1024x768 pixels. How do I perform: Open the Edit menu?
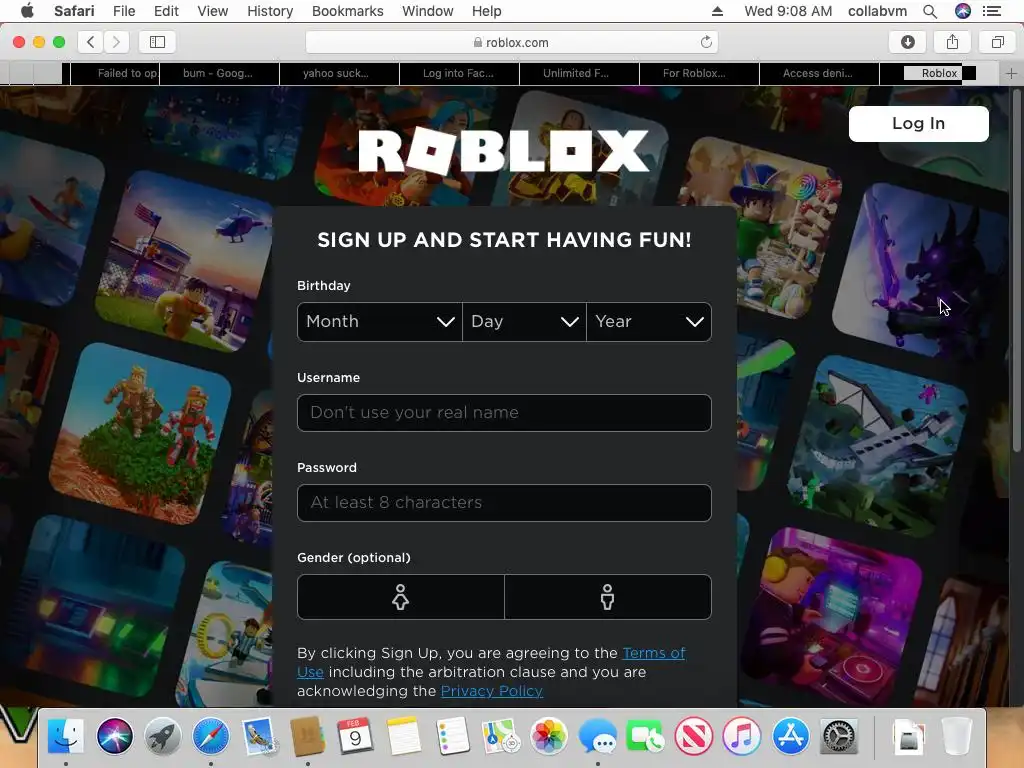[166, 11]
